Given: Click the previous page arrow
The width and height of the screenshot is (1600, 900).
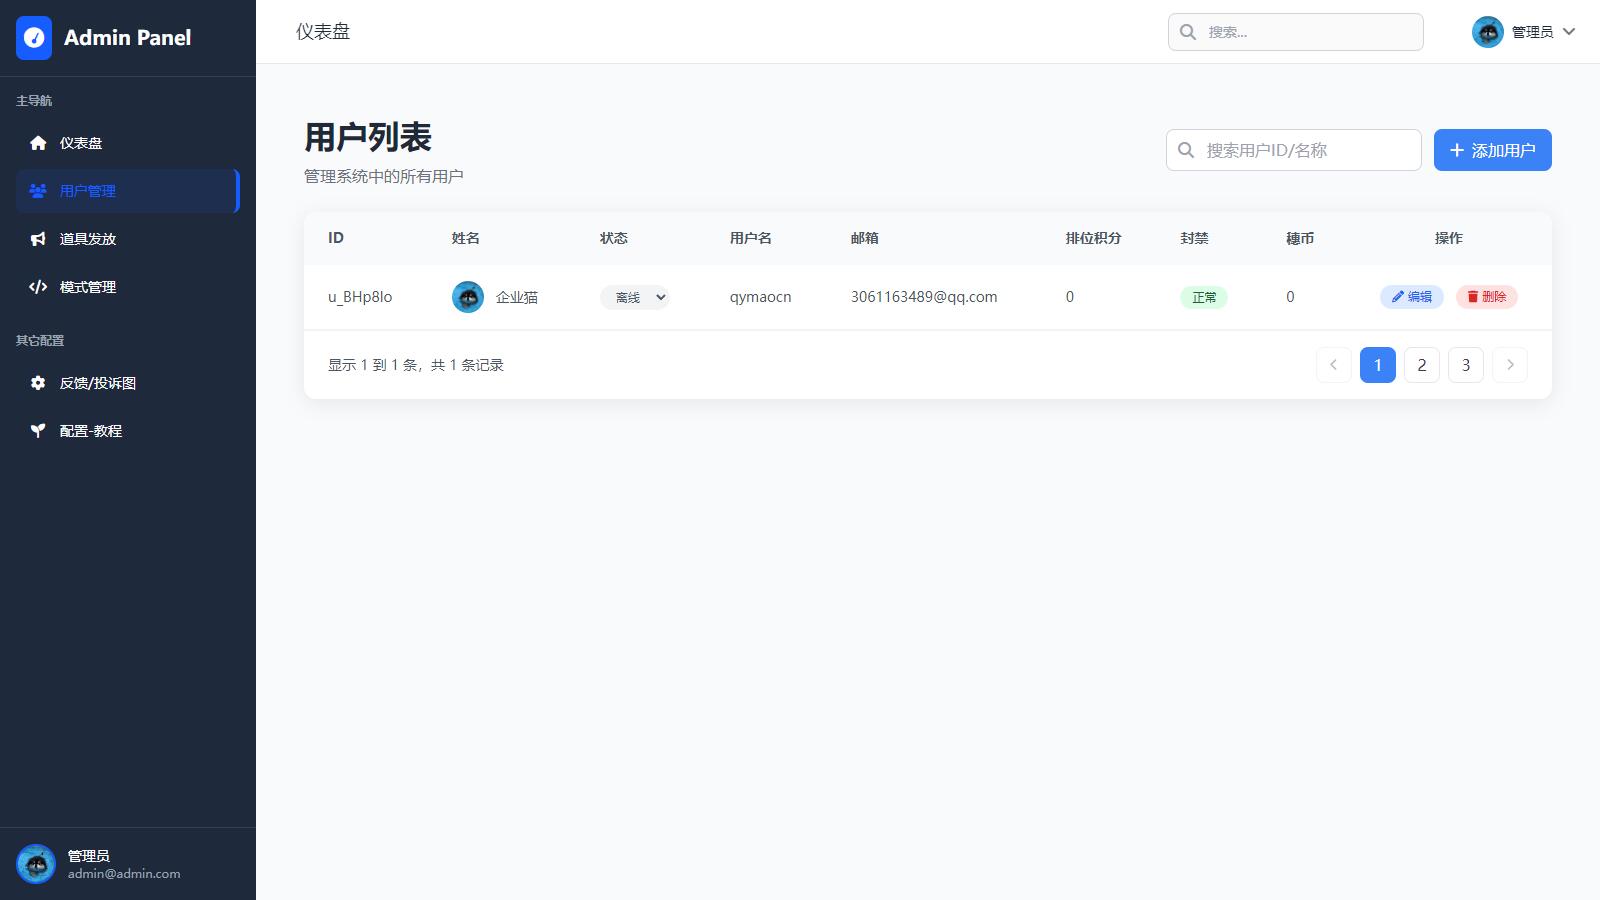Looking at the screenshot, I should pos(1333,365).
